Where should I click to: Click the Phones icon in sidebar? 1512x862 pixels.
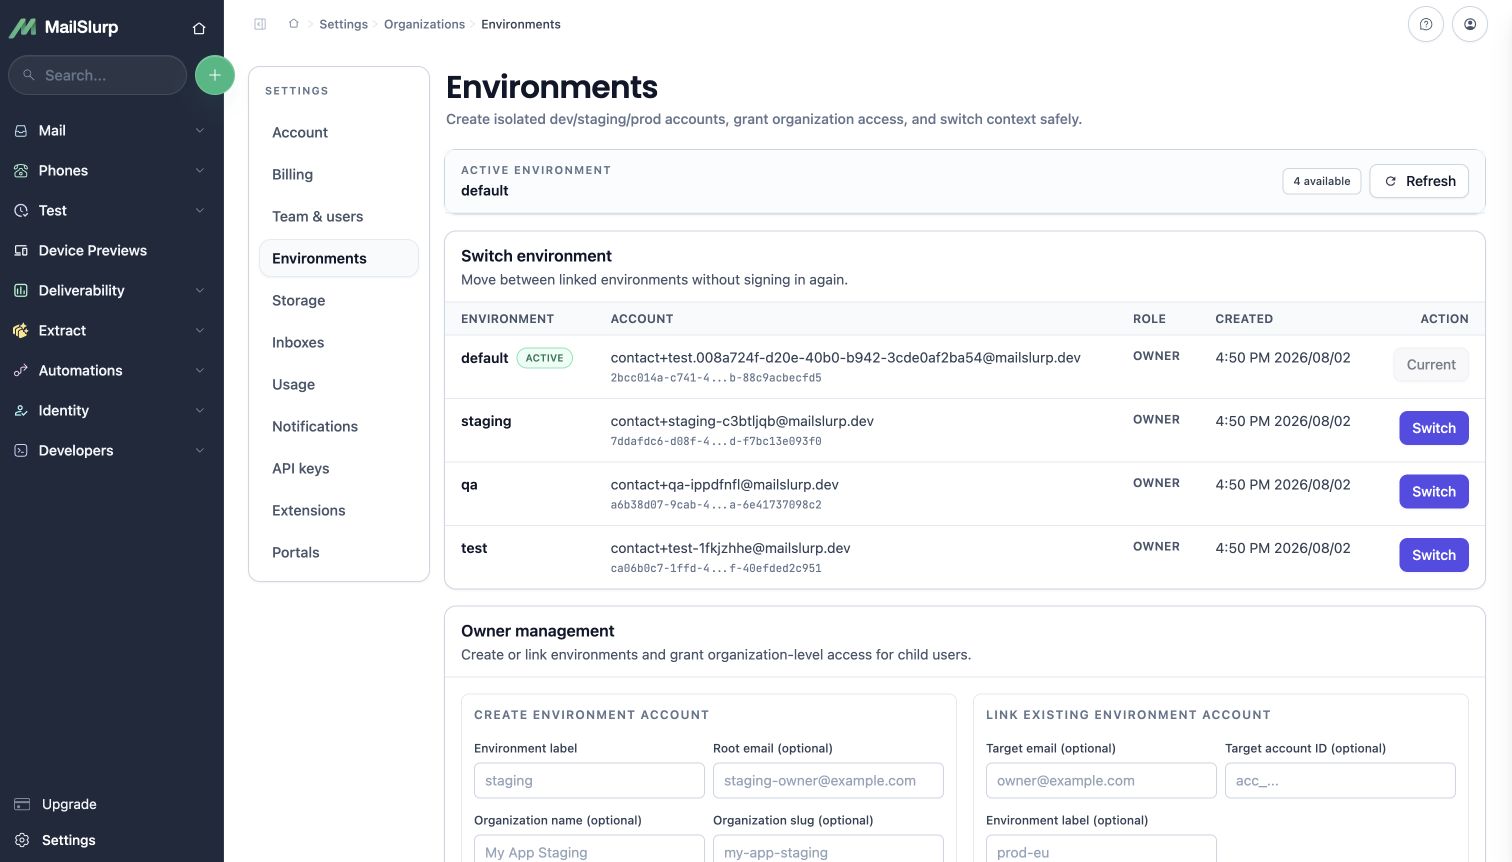coord(21,170)
